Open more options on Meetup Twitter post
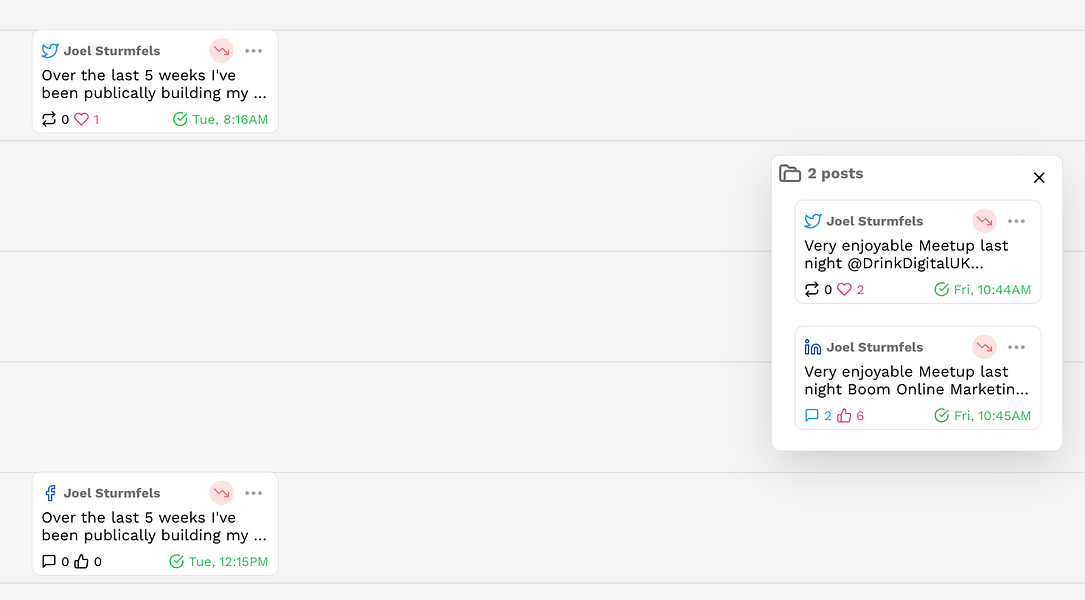 1017,221
